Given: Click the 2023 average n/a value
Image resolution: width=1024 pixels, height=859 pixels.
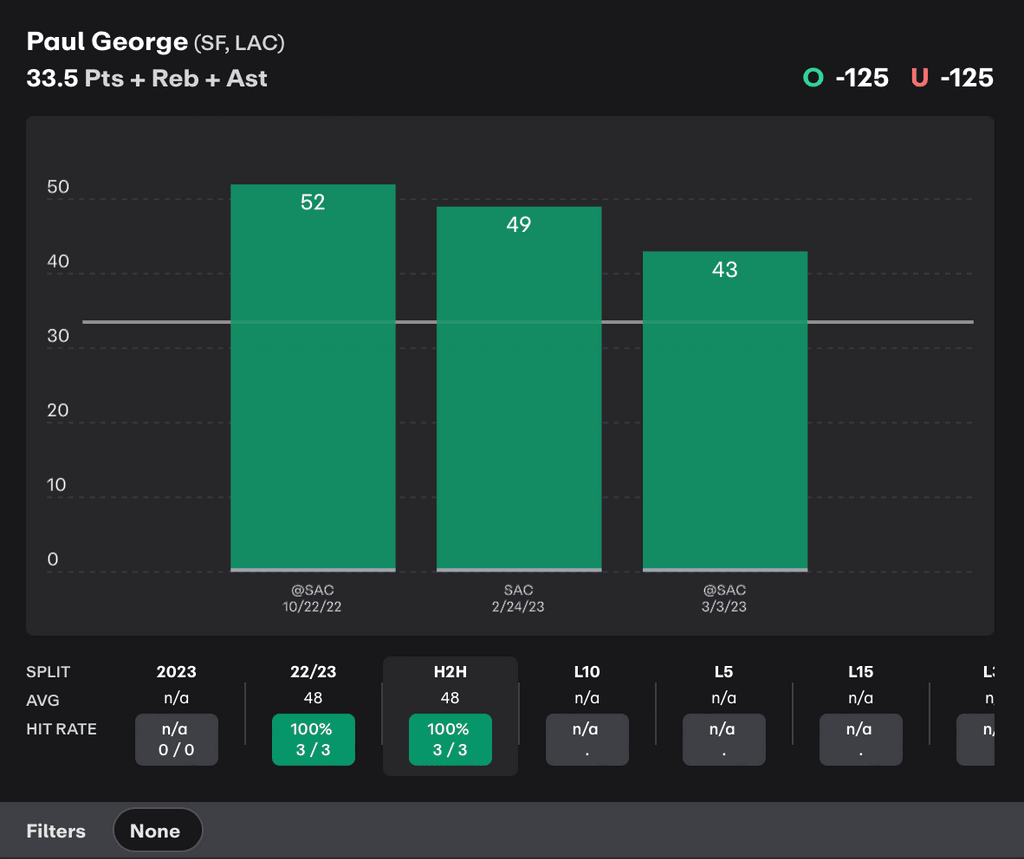Looking at the screenshot, I should [176, 698].
